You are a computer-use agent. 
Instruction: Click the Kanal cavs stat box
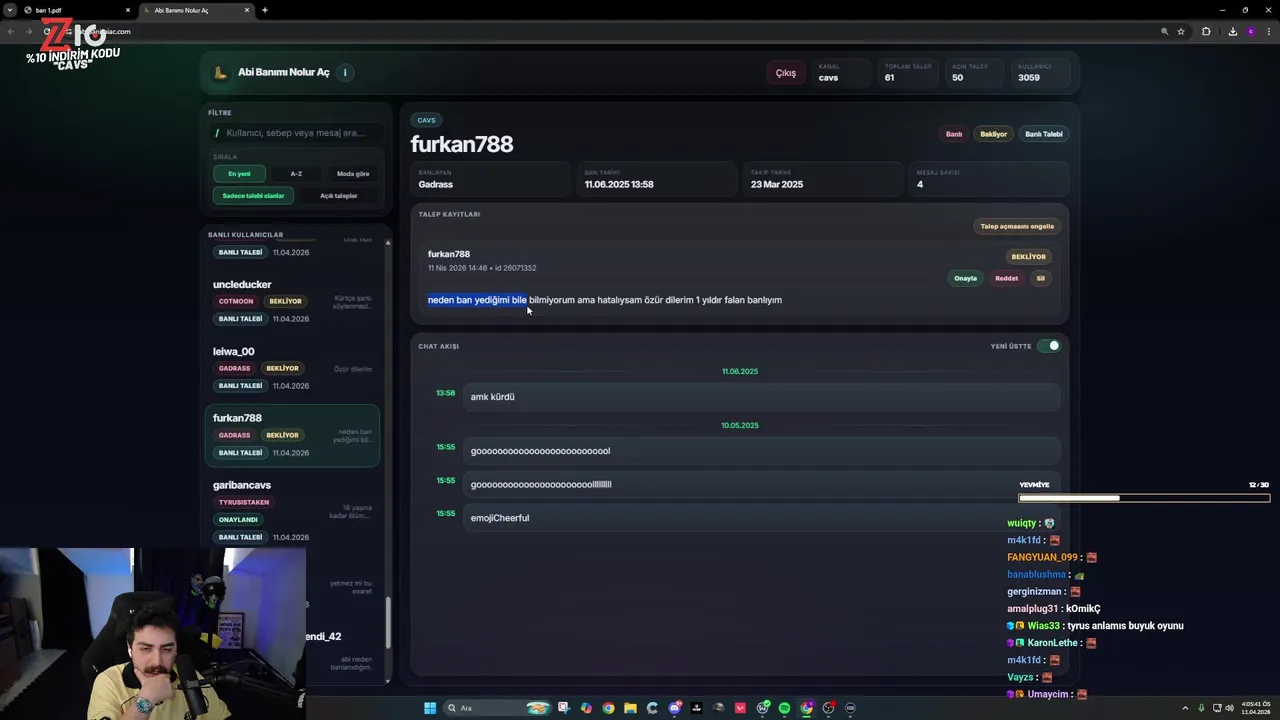coord(842,73)
